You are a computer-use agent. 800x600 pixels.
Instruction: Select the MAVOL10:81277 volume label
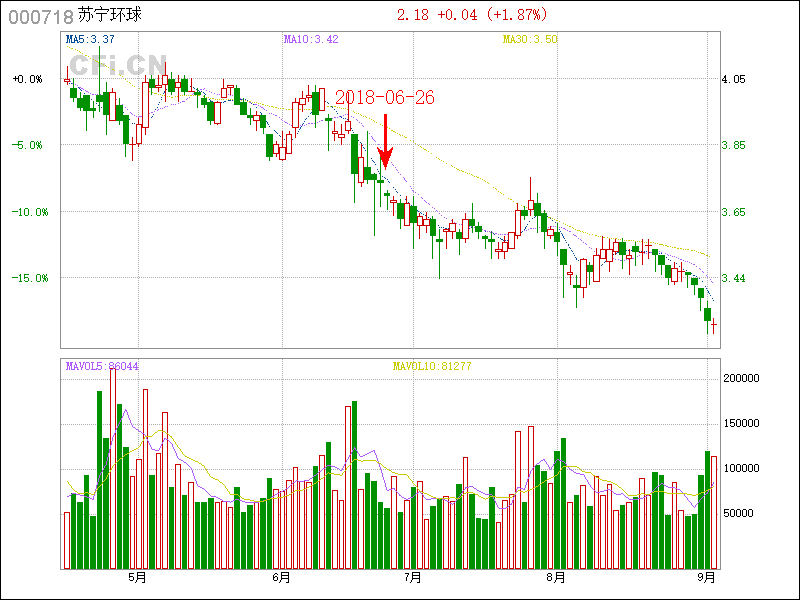point(431,366)
